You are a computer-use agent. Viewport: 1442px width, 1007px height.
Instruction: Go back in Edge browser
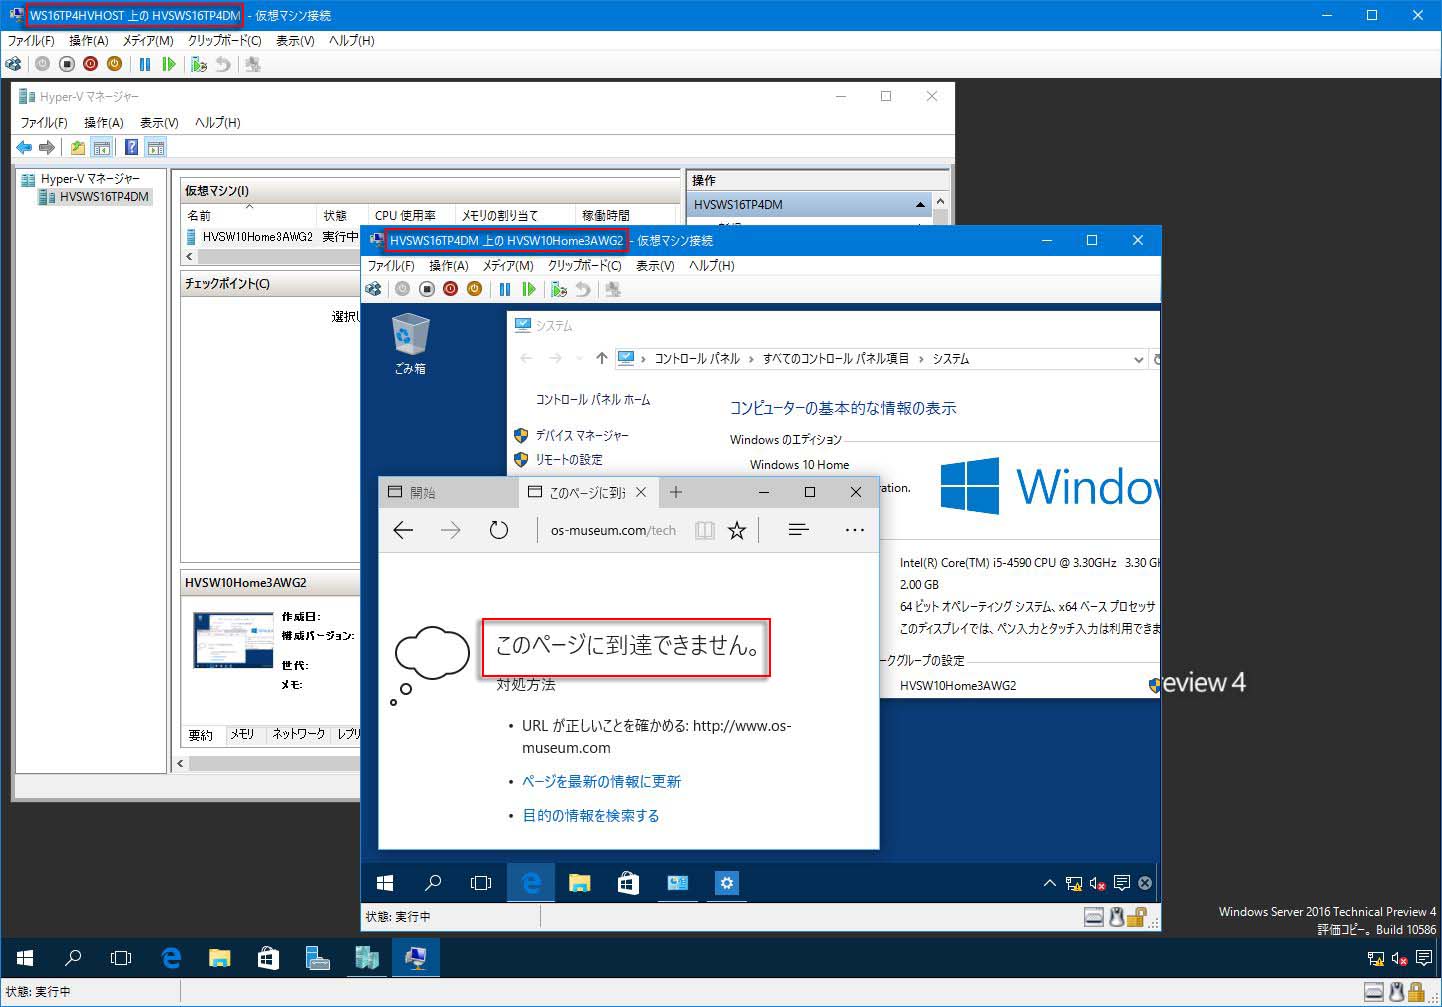click(403, 531)
